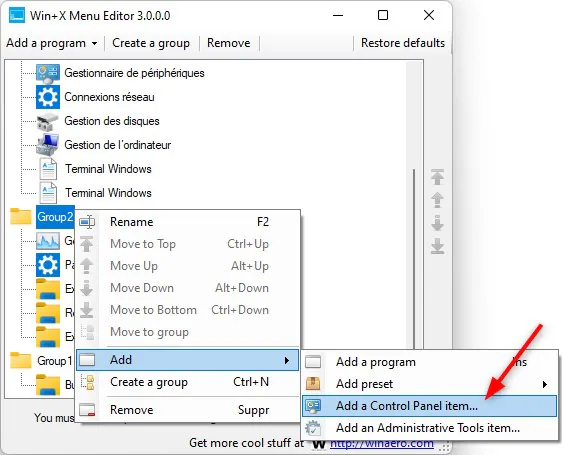Click the Create a group icon in the context menu
The image size is (562, 455).
click(x=87, y=382)
